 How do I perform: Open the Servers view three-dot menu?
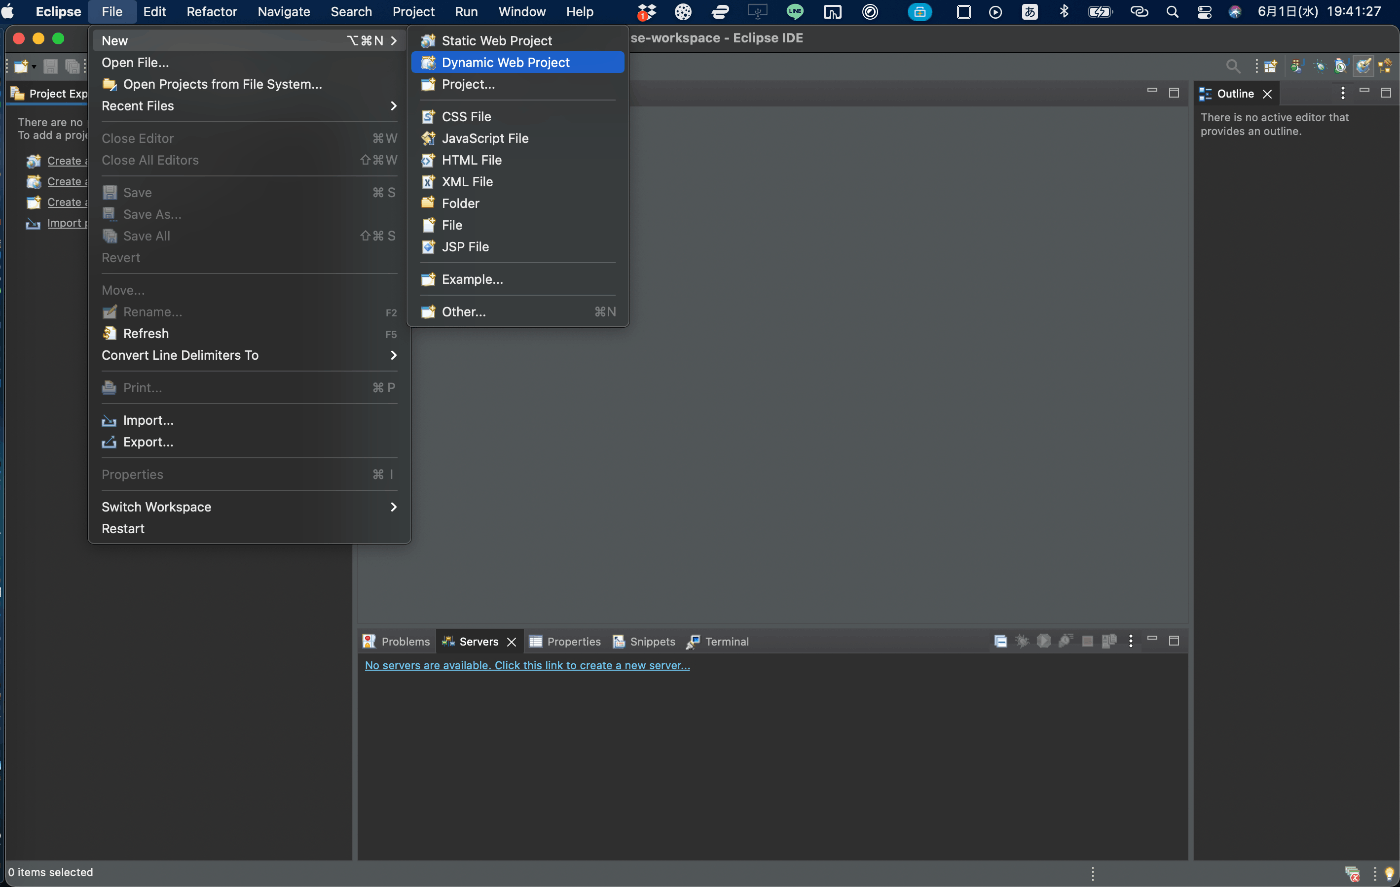tap(1131, 641)
